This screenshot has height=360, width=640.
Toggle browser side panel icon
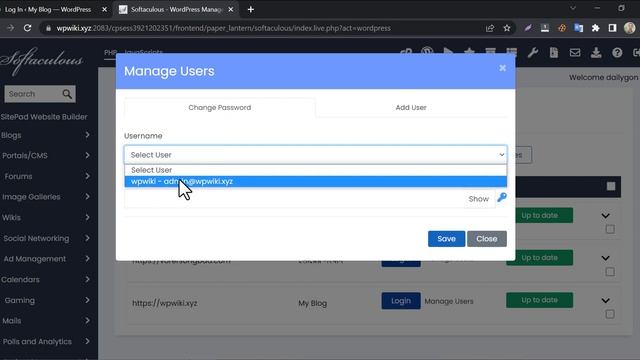click(x=612, y=28)
